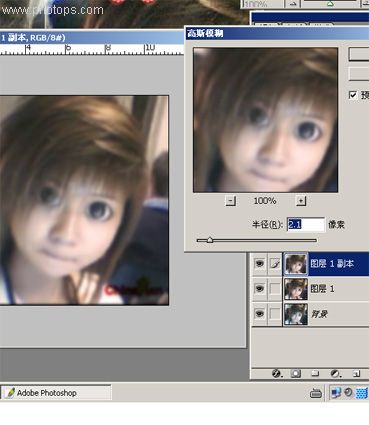
Task: Open the adjustment layer icon menu
Action: pyautogui.click(x=335, y=374)
